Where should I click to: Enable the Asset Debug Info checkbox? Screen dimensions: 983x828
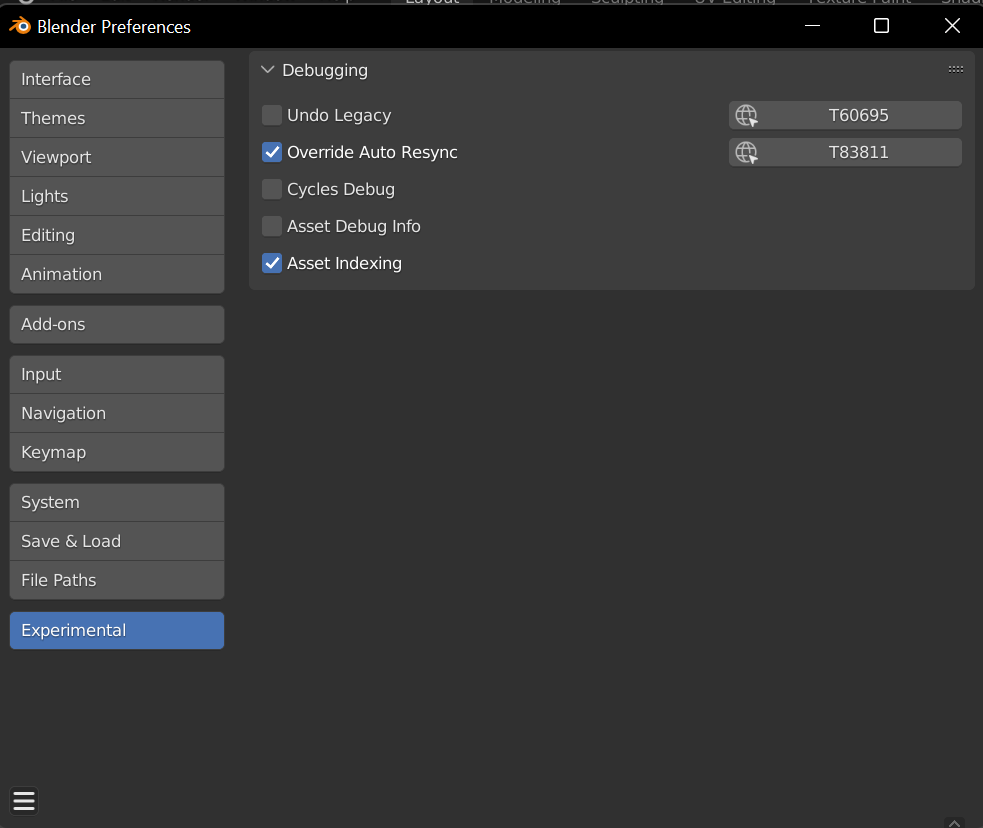pos(271,226)
